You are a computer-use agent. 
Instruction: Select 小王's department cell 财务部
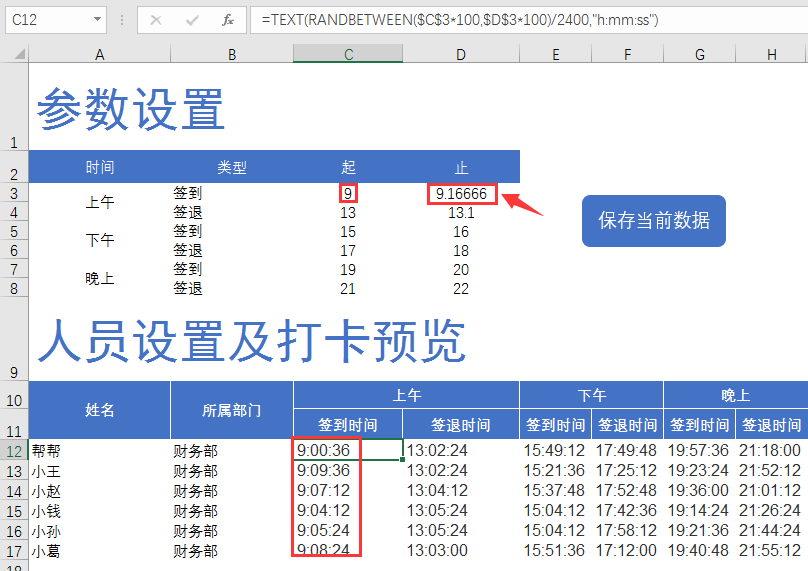pyautogui.click(x=232, y=471)
